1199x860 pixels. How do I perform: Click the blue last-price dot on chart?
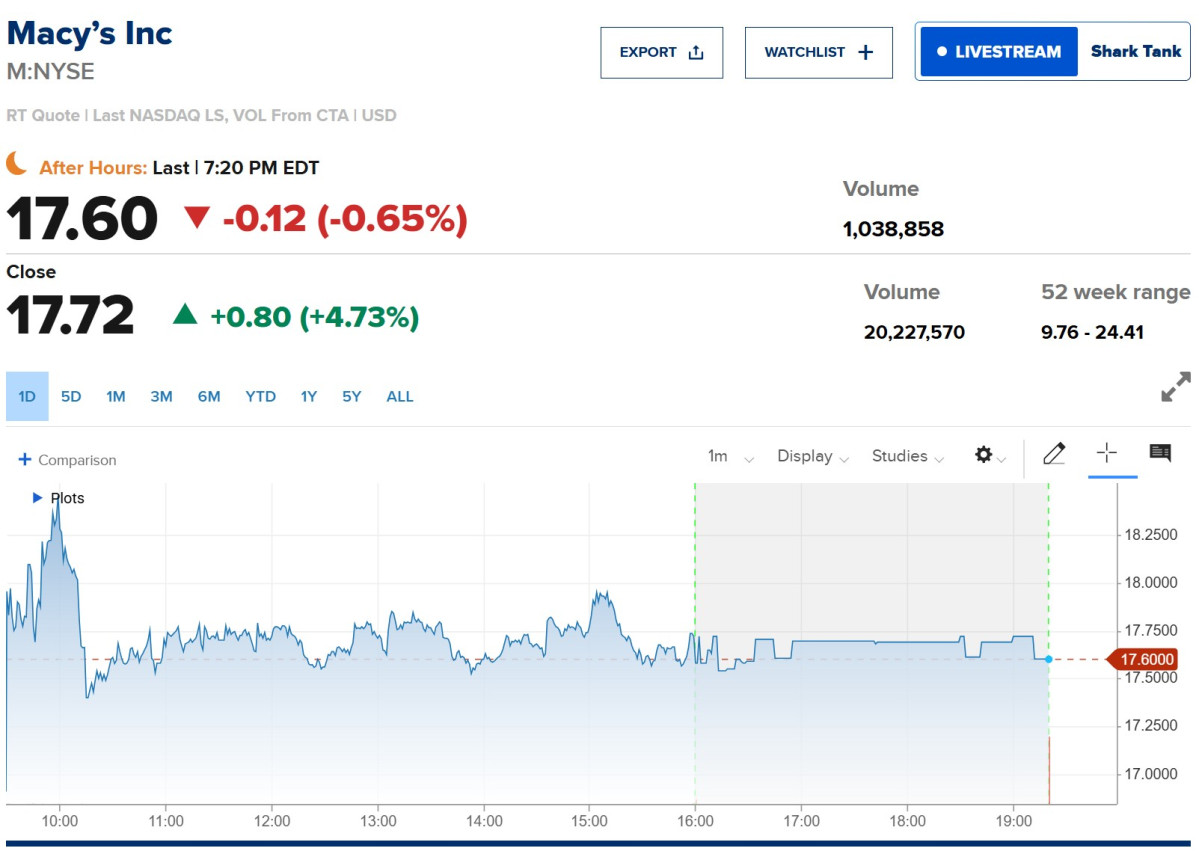coord(1048,659)
